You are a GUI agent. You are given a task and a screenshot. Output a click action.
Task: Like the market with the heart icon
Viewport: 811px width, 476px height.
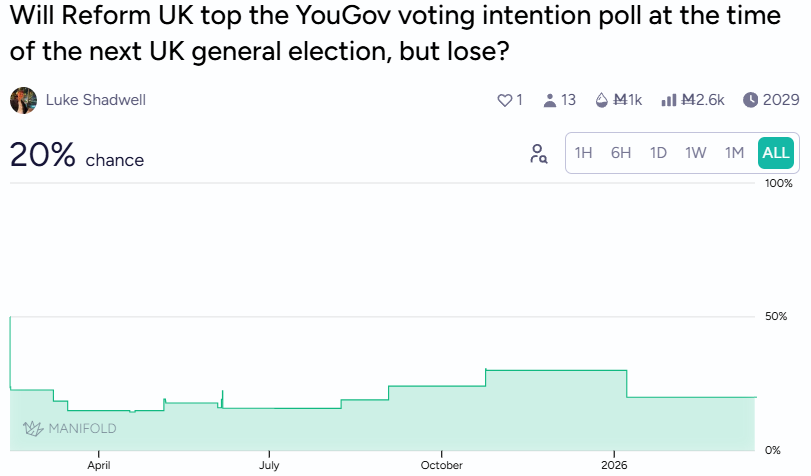(504, 100)
